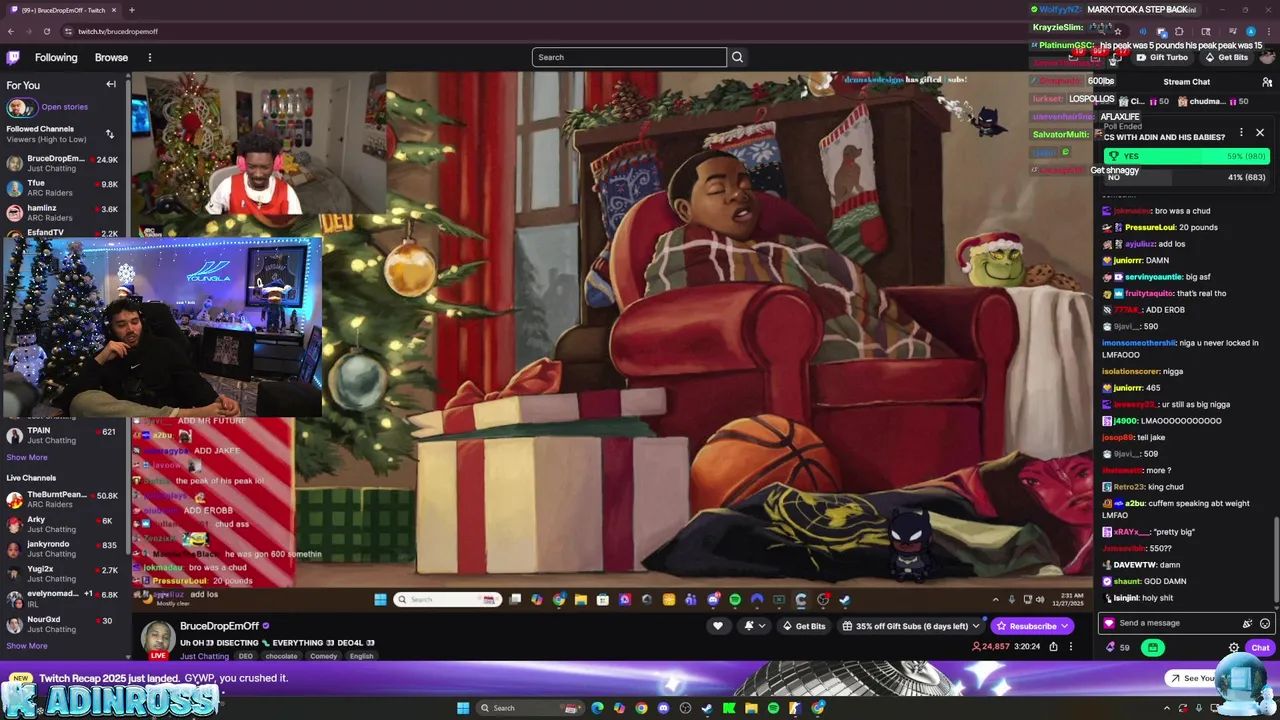Open TheBurntPean live channel

coord(62,499)
